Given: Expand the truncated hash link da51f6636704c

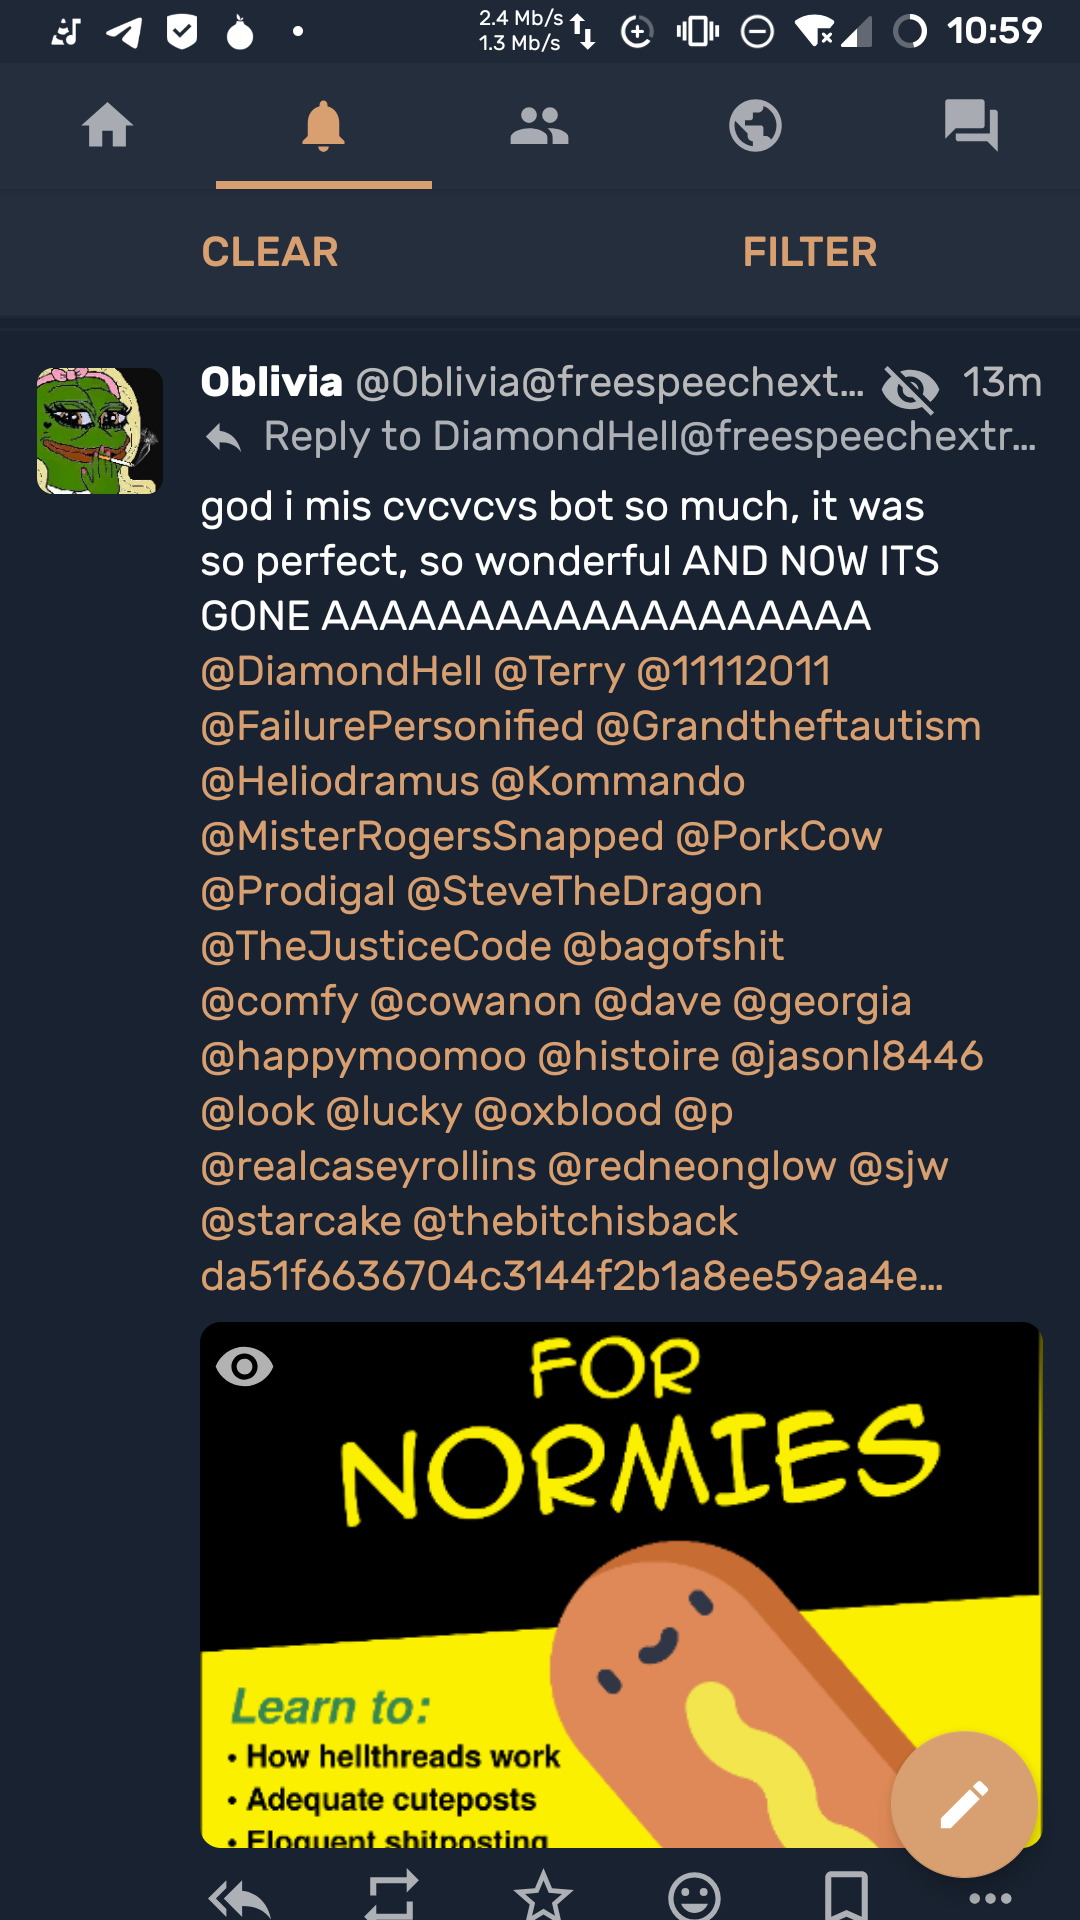Looking at the screenshot, I should click(571, 1276).
